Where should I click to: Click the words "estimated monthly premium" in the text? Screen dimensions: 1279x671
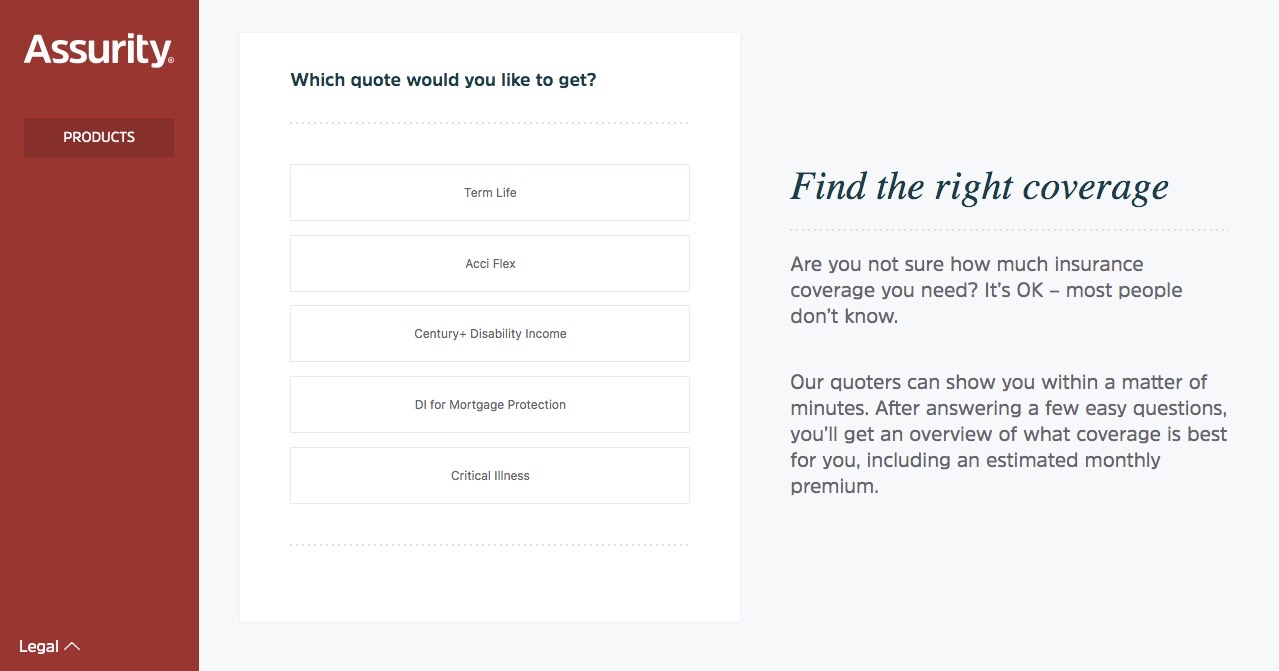point(975,474)
